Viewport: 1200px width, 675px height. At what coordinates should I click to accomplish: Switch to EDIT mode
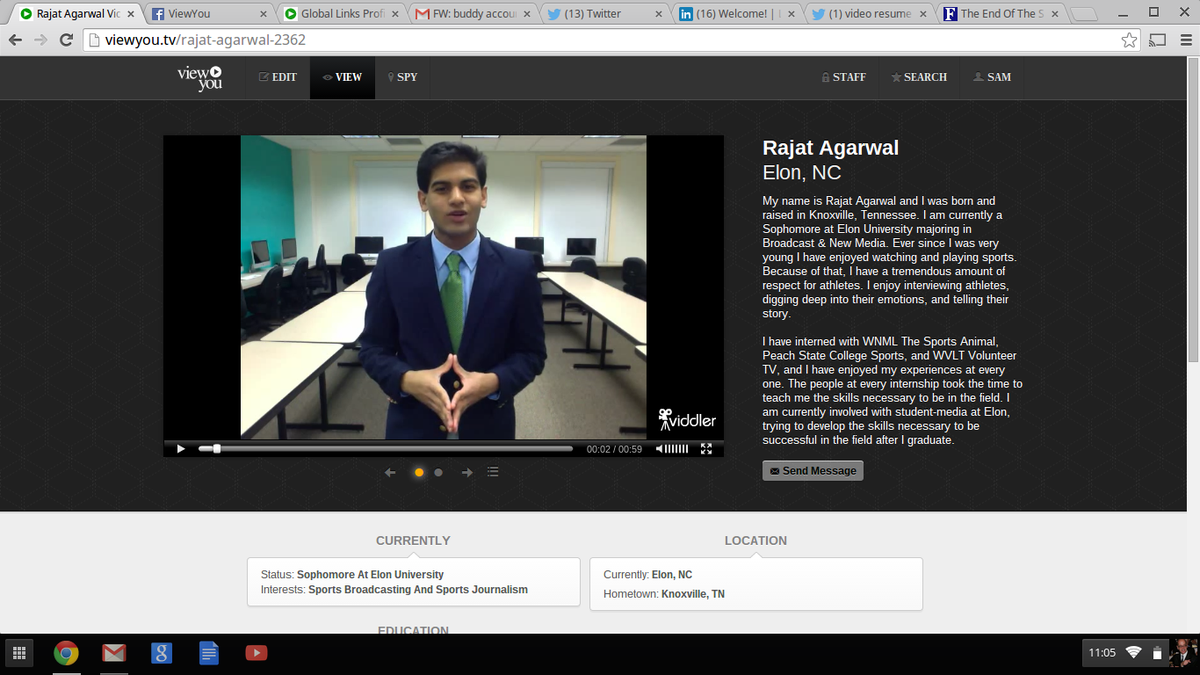point(277,77)
